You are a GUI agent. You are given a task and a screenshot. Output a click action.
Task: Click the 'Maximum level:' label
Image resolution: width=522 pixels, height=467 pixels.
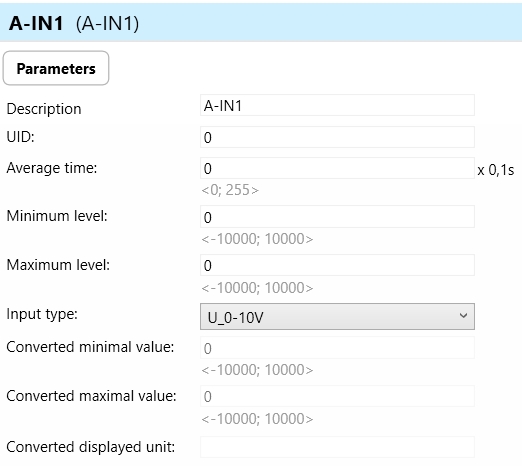tap(58, 265)
